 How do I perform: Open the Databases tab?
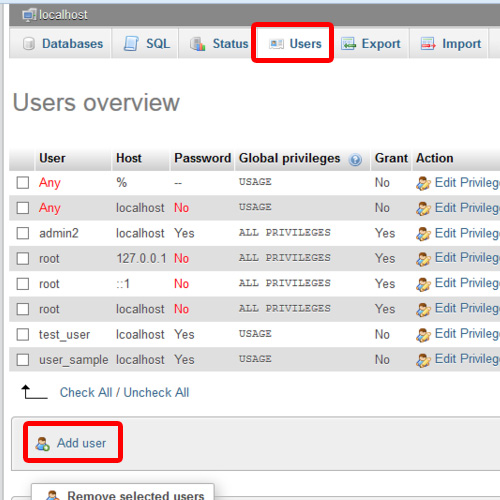60,44
